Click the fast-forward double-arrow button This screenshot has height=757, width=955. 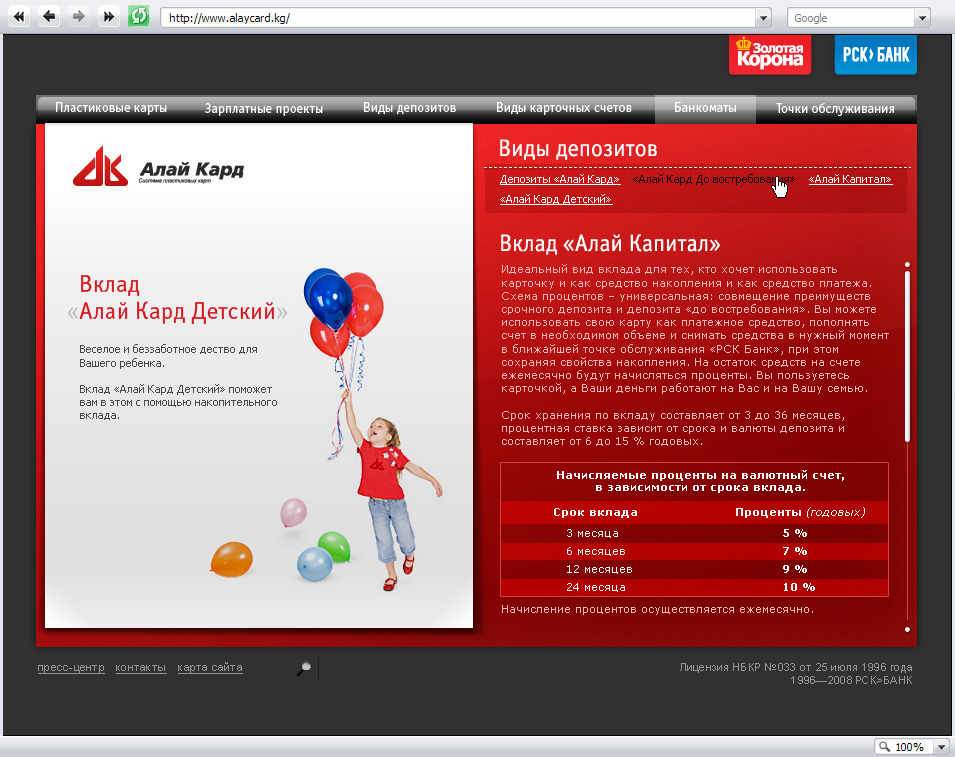click(x=109, y=16)
